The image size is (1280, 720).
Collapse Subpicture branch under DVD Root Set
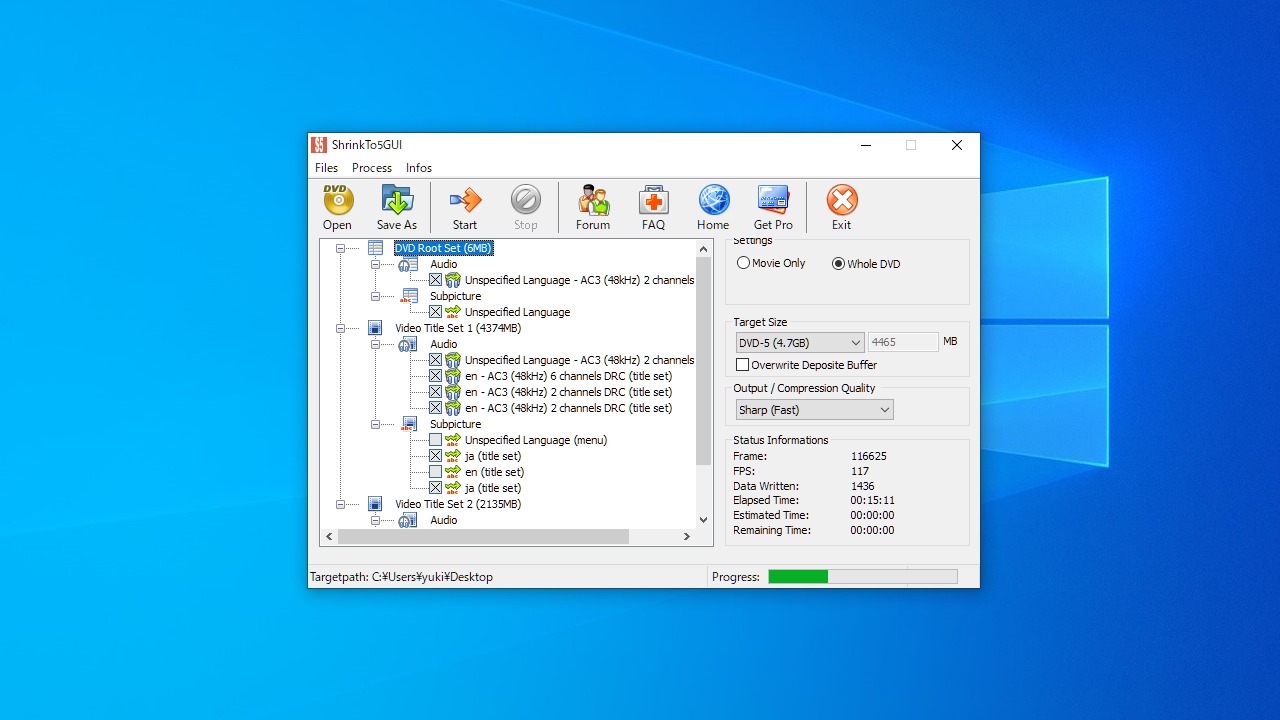[375, 296]
